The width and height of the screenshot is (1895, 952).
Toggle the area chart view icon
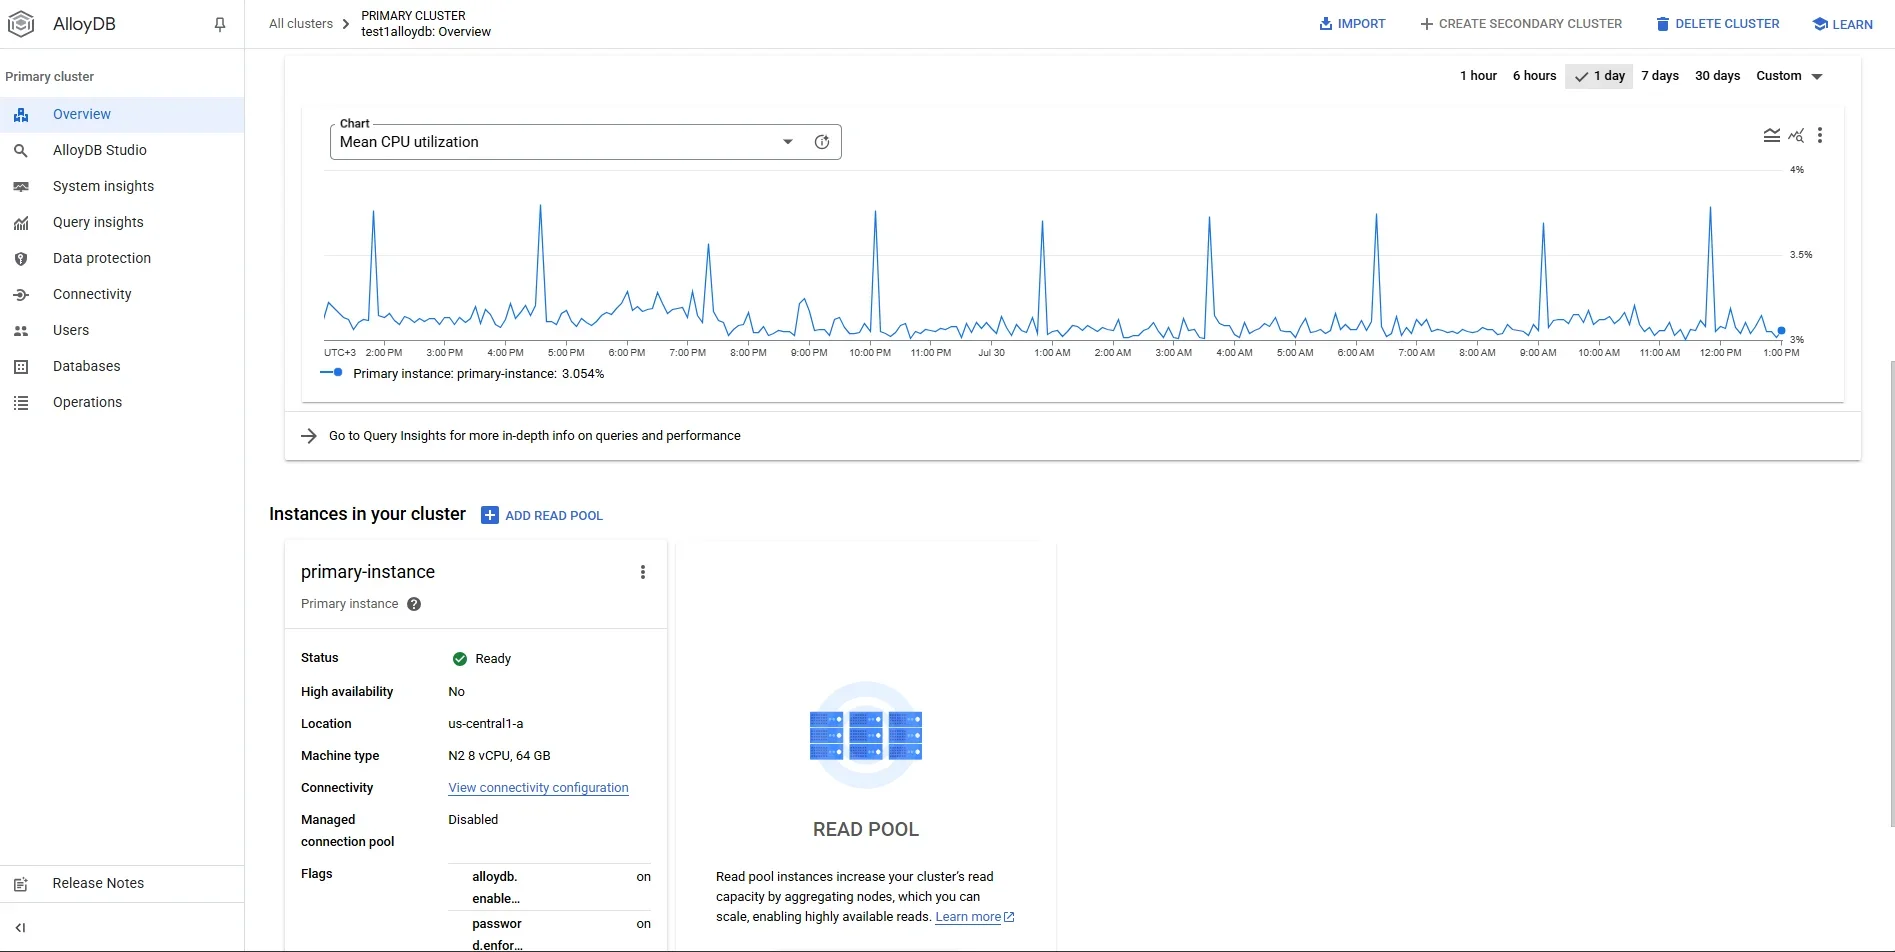point(1772,135)
